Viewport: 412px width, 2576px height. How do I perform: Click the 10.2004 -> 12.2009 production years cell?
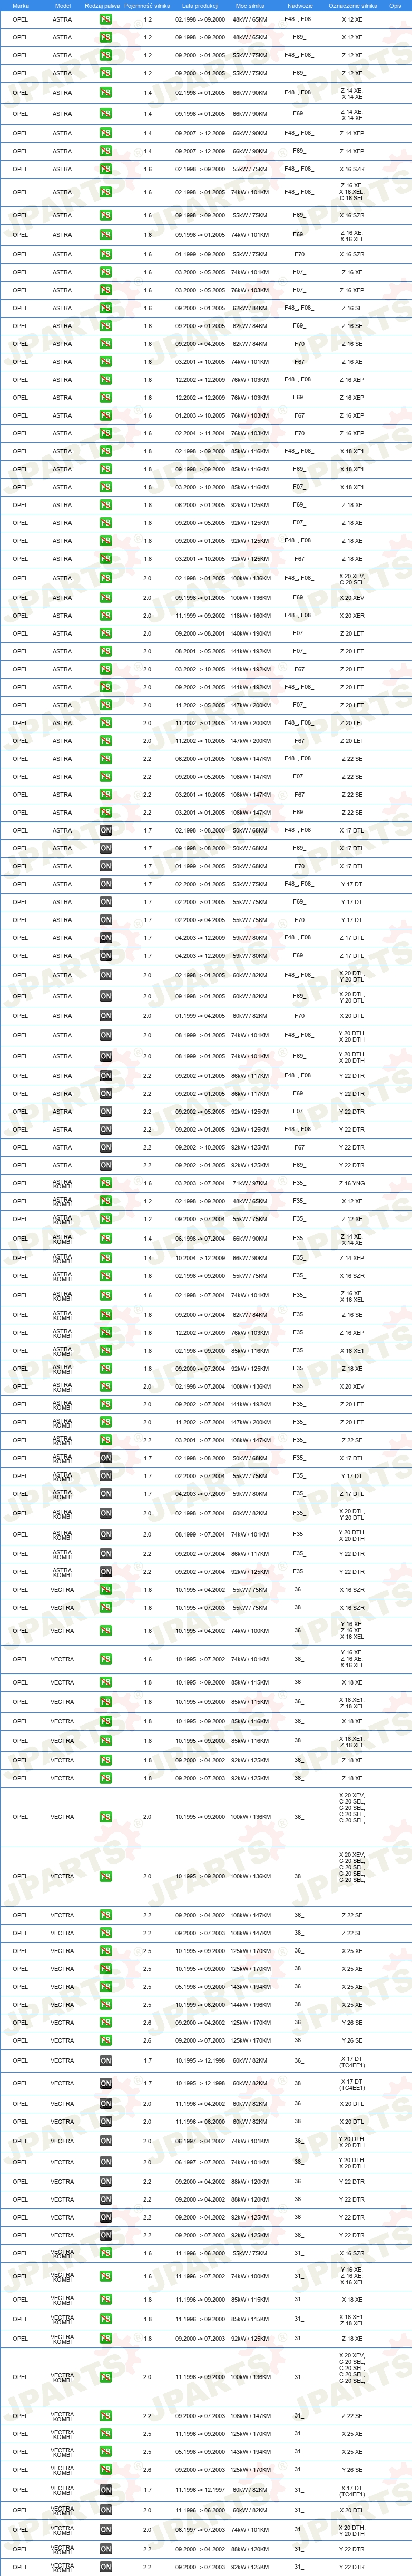(x=200, y=1258)
